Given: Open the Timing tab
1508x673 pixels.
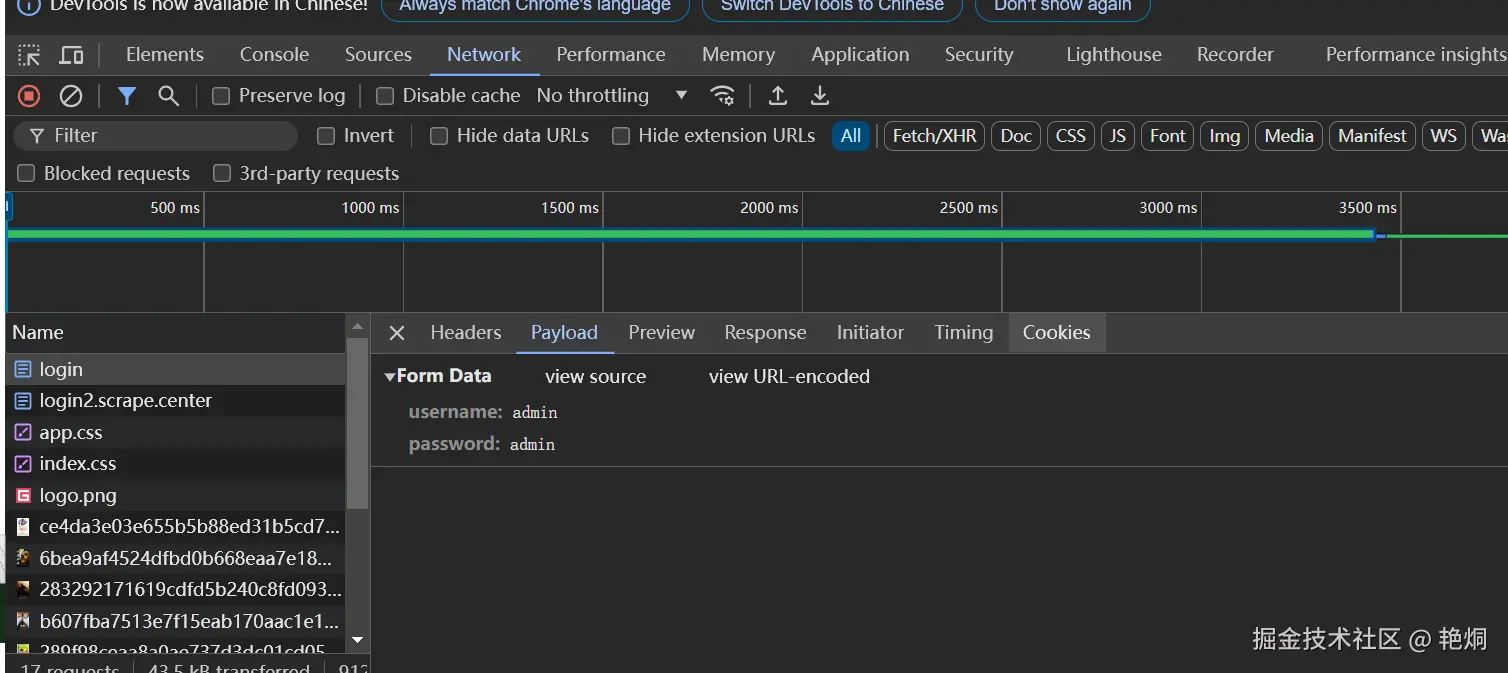Looking at the screenshot, I should 963,333.
